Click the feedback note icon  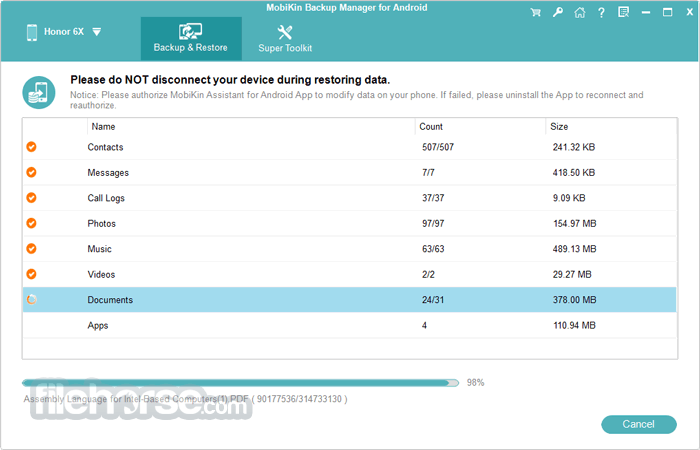pos(624,12)
